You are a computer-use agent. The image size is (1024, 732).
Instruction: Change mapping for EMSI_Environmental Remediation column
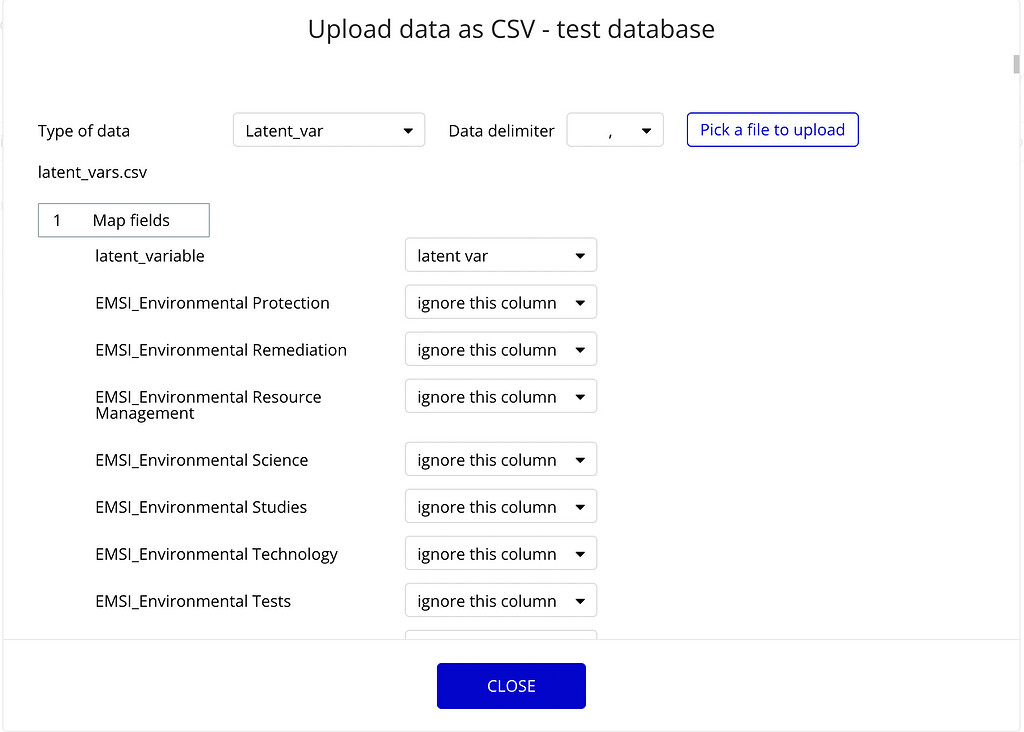[500, 349]
